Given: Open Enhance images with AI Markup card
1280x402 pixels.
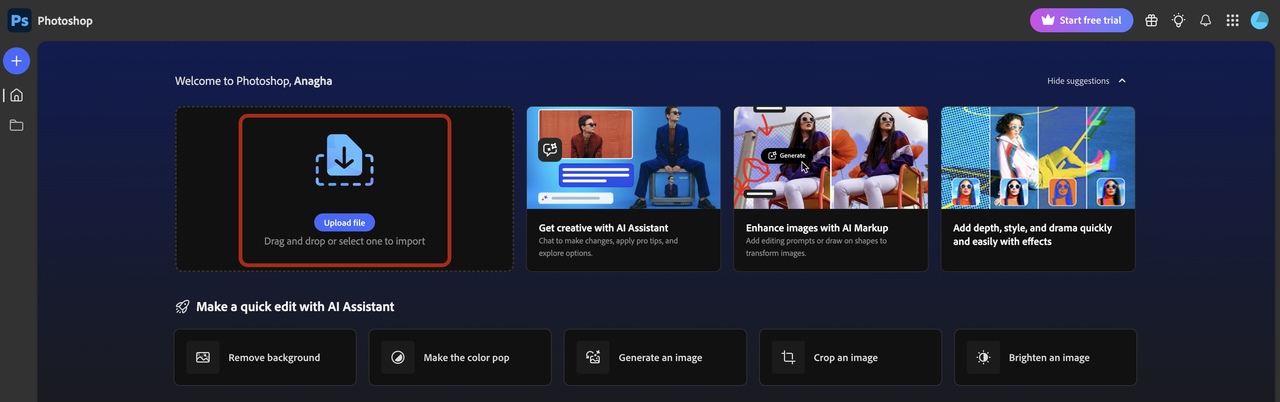Looking at the screenshot, I should [830, 189].
